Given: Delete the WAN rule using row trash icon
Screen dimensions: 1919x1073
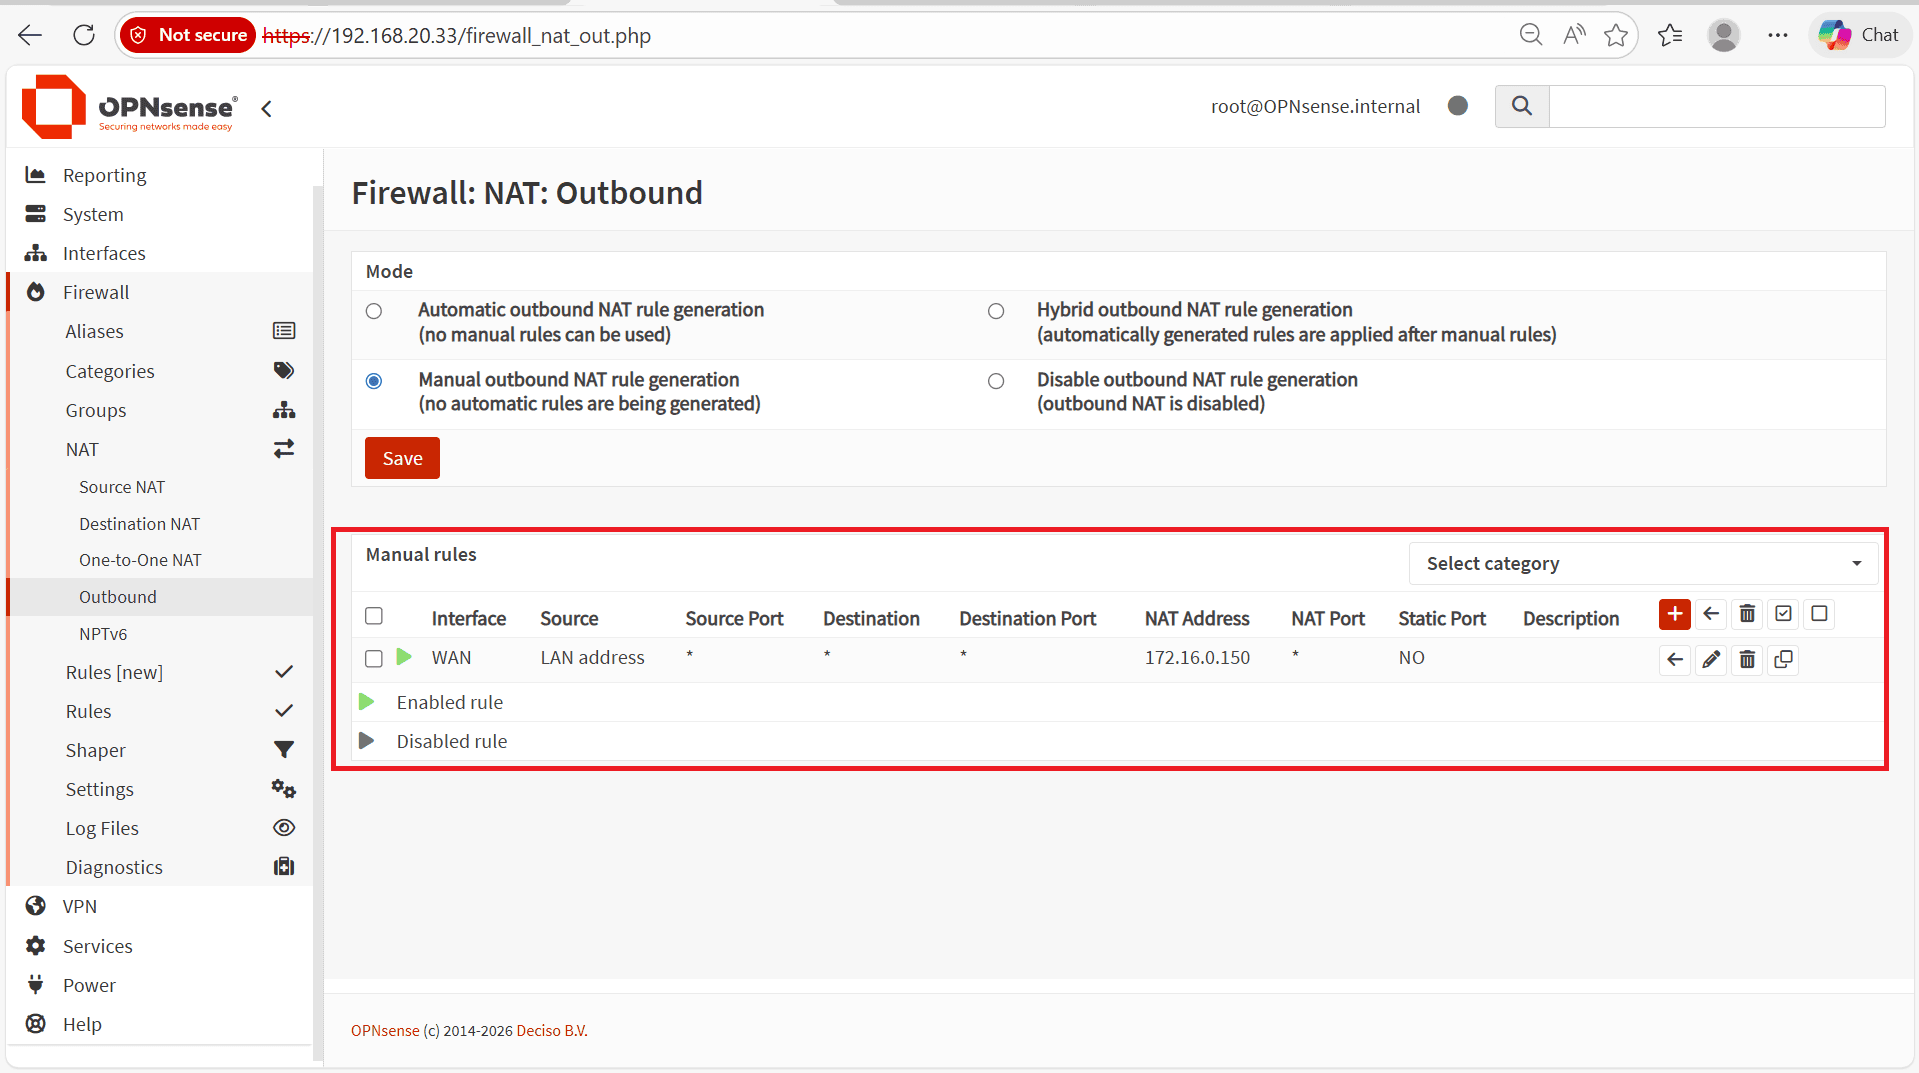Looking at the screenshot, I should point(1747,660).
